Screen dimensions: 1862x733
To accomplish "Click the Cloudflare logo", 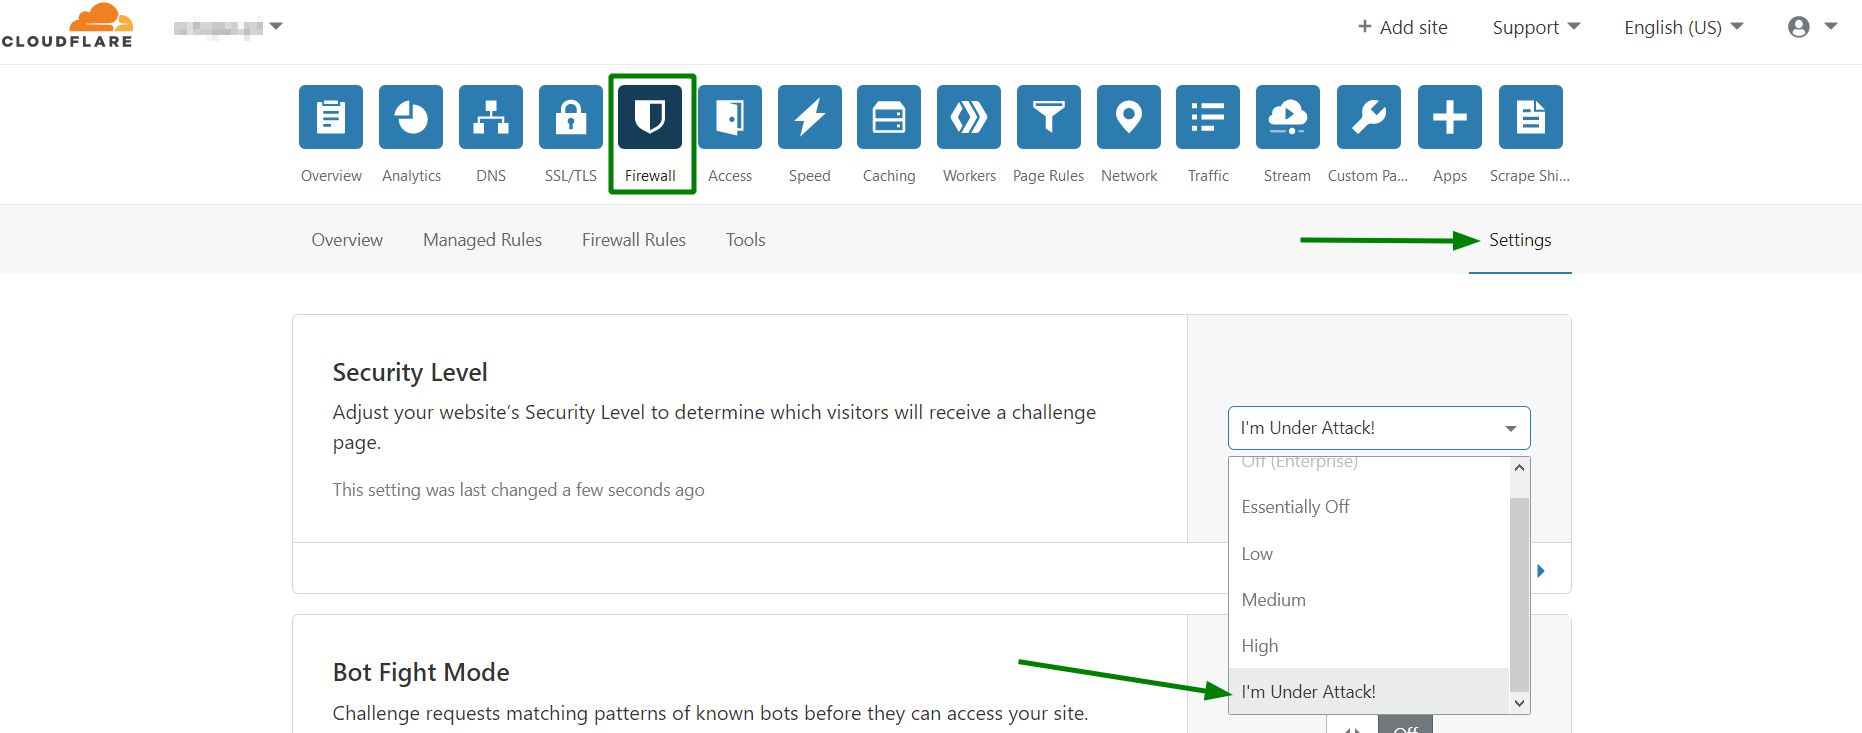I will (67, 26).
